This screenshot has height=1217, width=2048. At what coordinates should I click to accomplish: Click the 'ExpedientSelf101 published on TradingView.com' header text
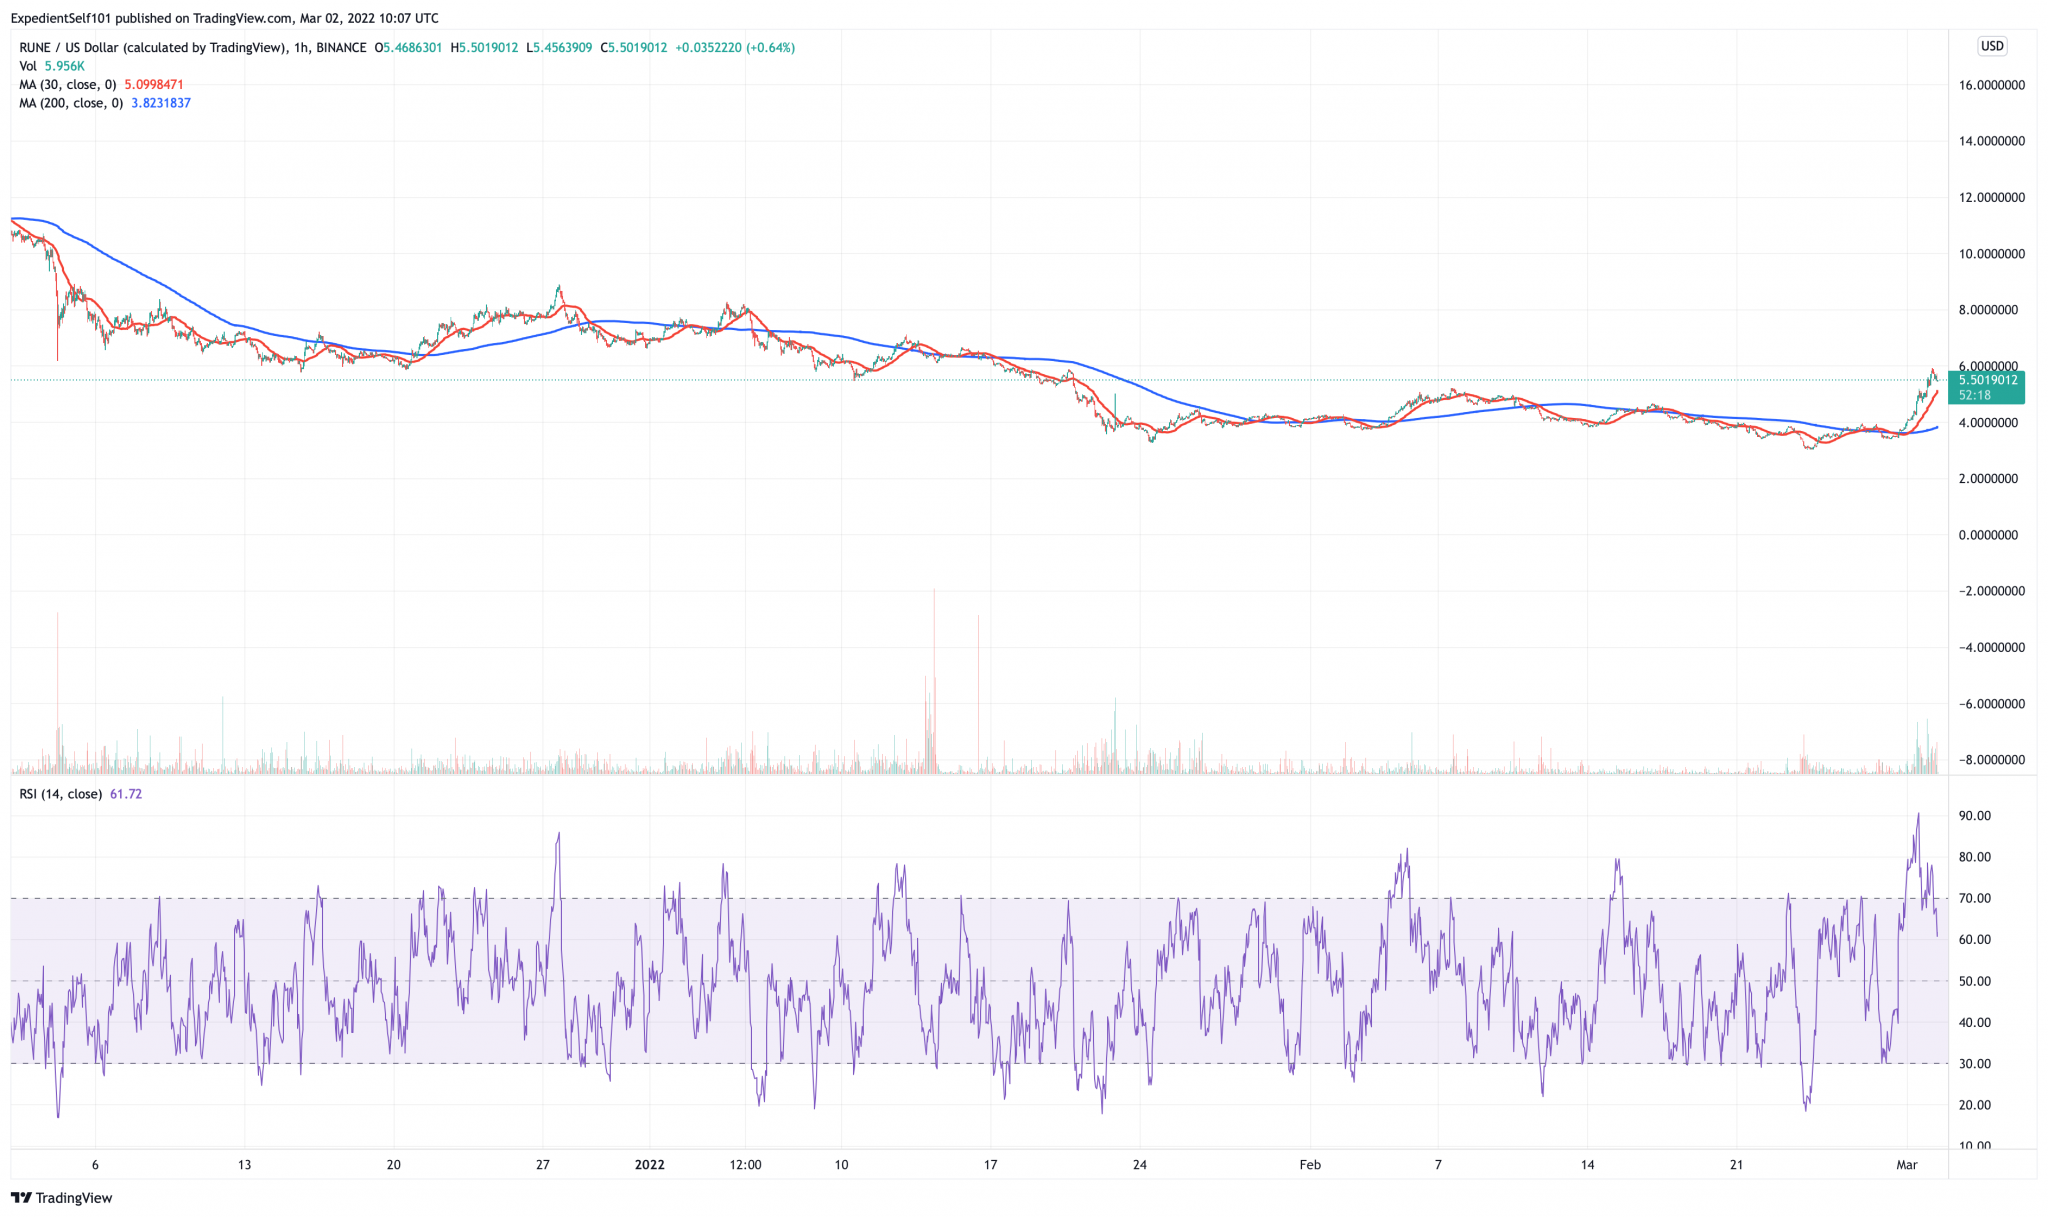click(x=152, y=18)
